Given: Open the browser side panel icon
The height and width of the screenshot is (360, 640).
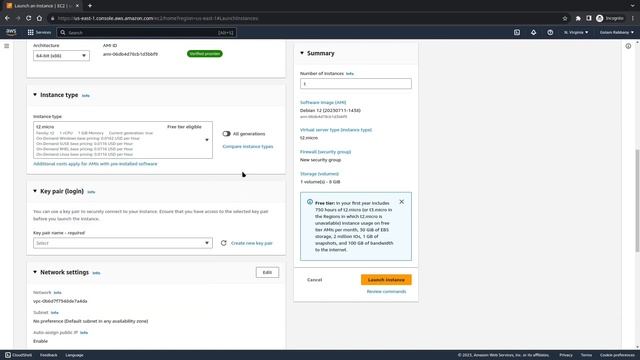Looking at the screenshot, I should tap(589, 18).
